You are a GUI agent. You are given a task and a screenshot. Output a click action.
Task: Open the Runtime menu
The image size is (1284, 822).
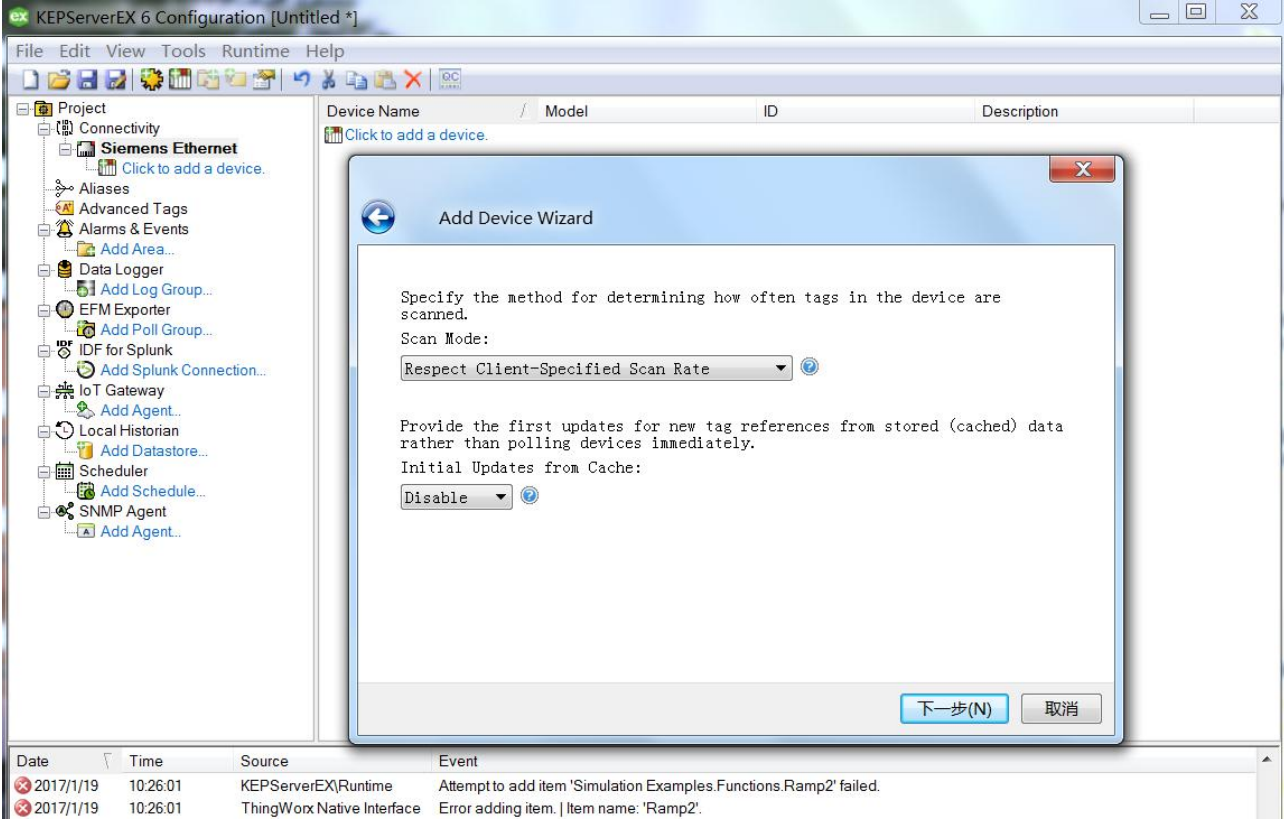coord(256,51)
